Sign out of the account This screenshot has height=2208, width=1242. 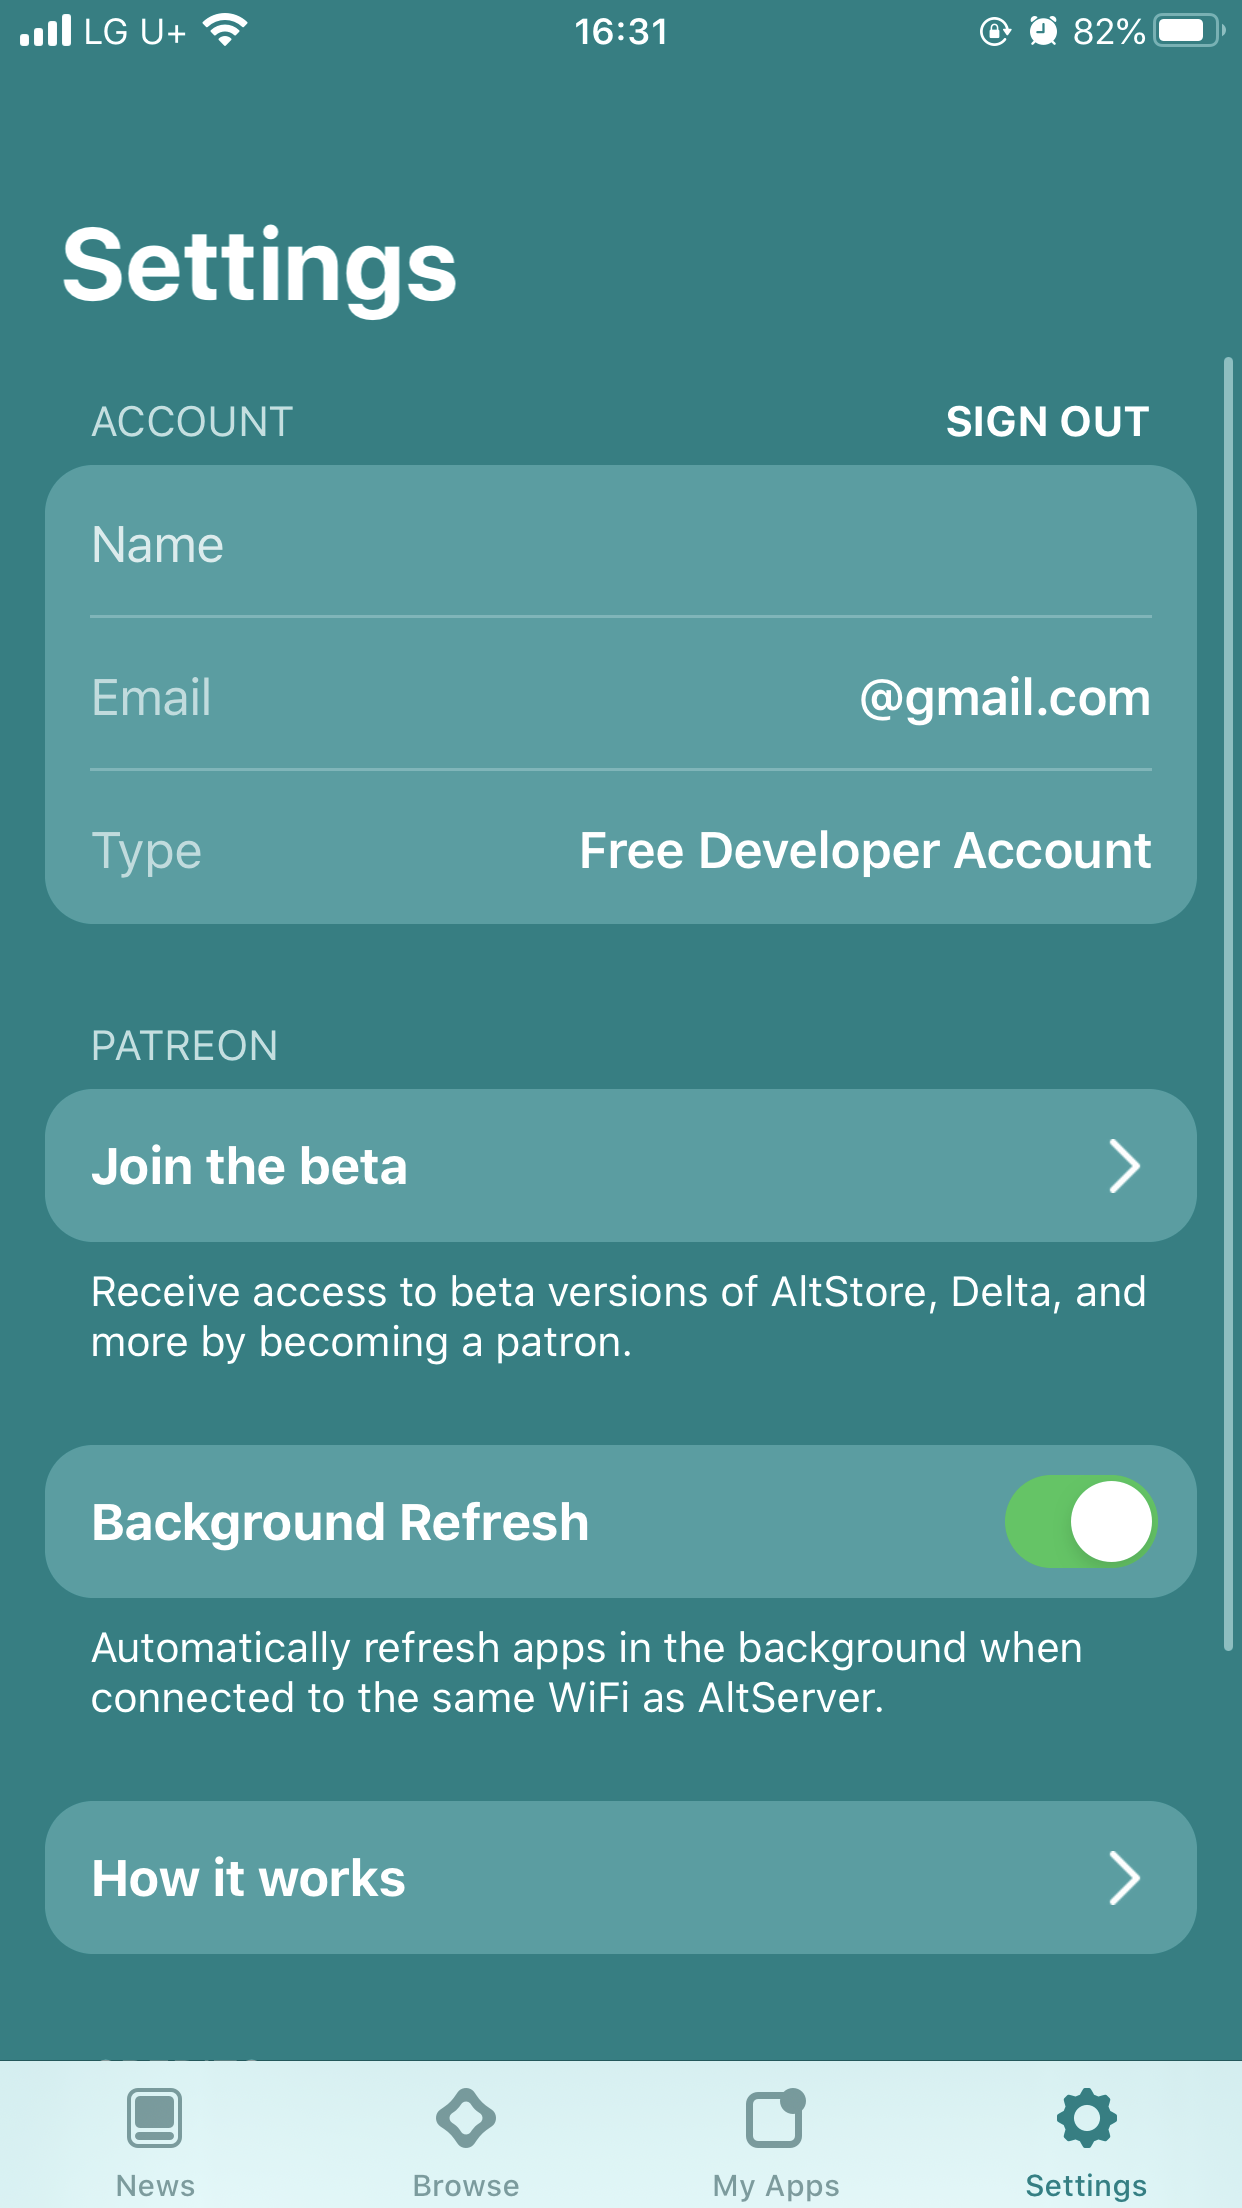pos(1047,421)
